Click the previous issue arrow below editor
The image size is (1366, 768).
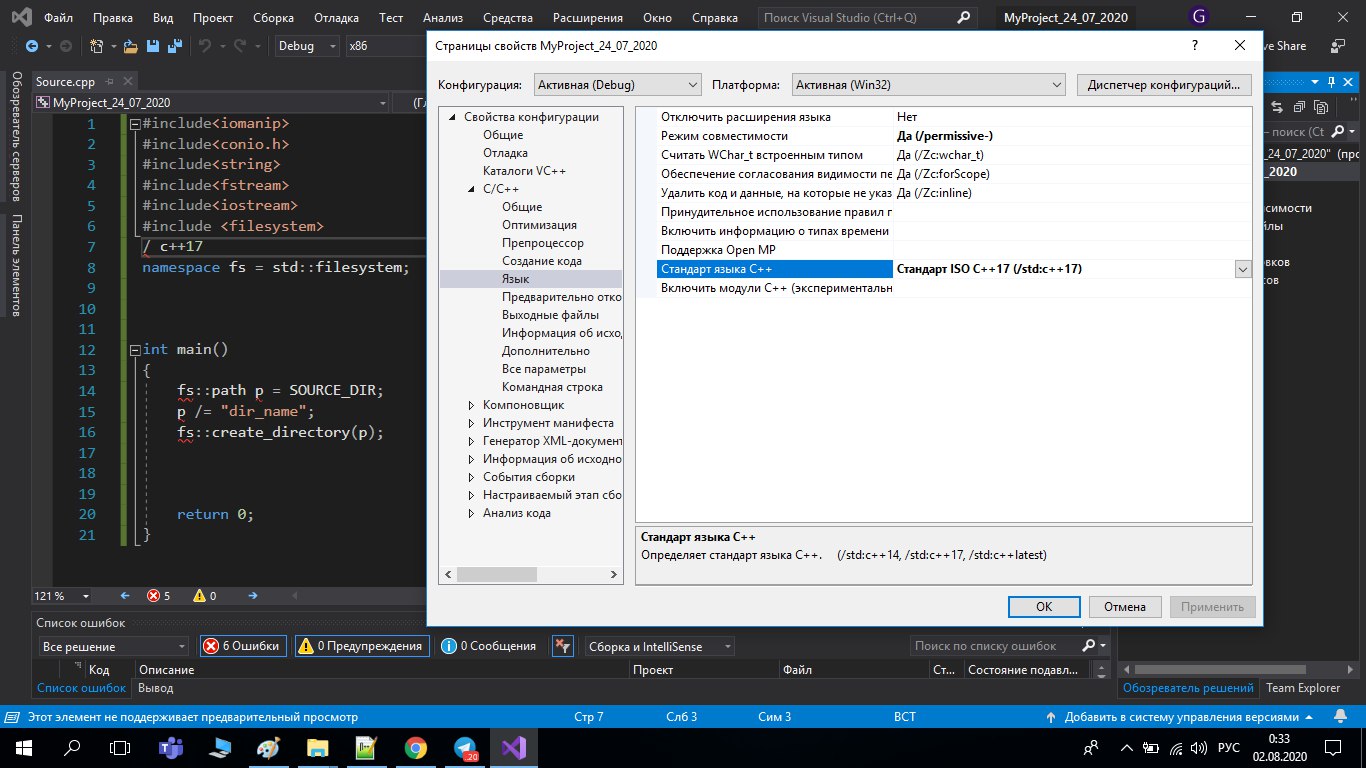tap(125, 595)
